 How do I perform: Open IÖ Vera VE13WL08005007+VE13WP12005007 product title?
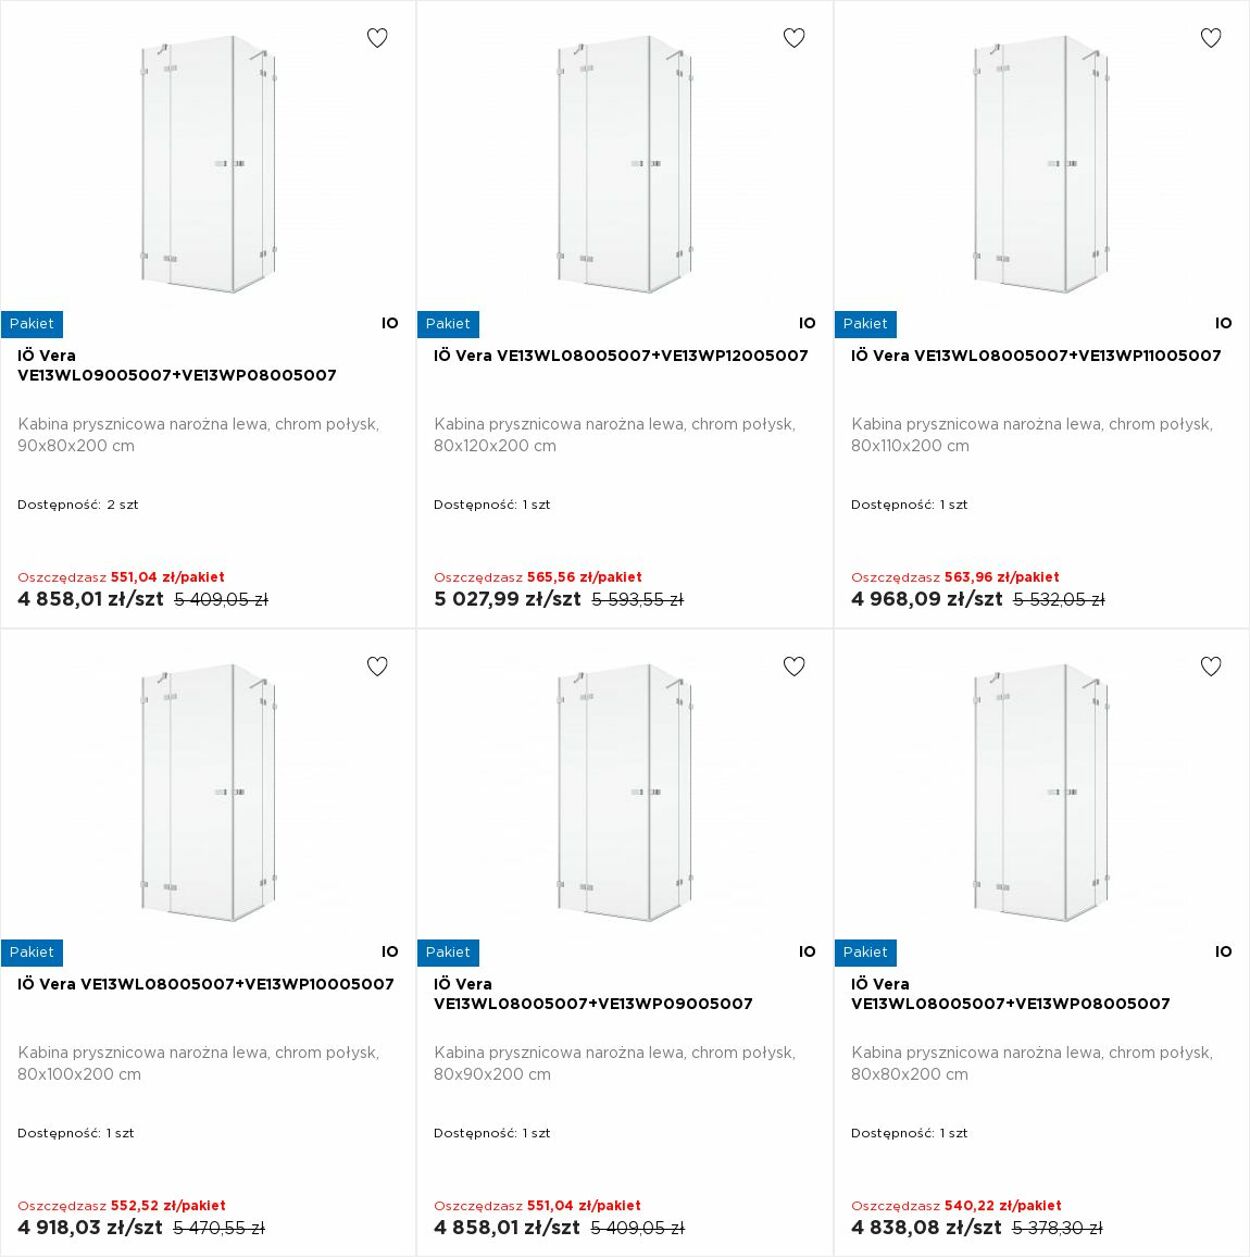[621, 355]
